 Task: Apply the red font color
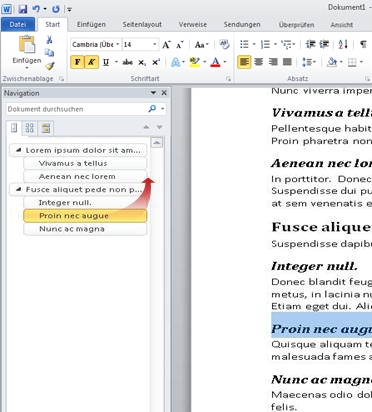pos(215,62)
